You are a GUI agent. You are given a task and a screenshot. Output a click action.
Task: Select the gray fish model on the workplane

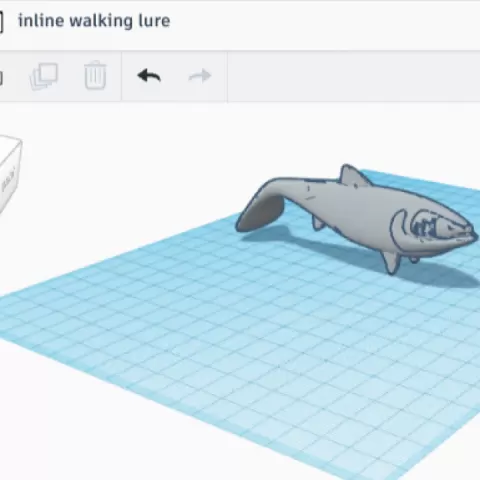[x=357, y=218]
